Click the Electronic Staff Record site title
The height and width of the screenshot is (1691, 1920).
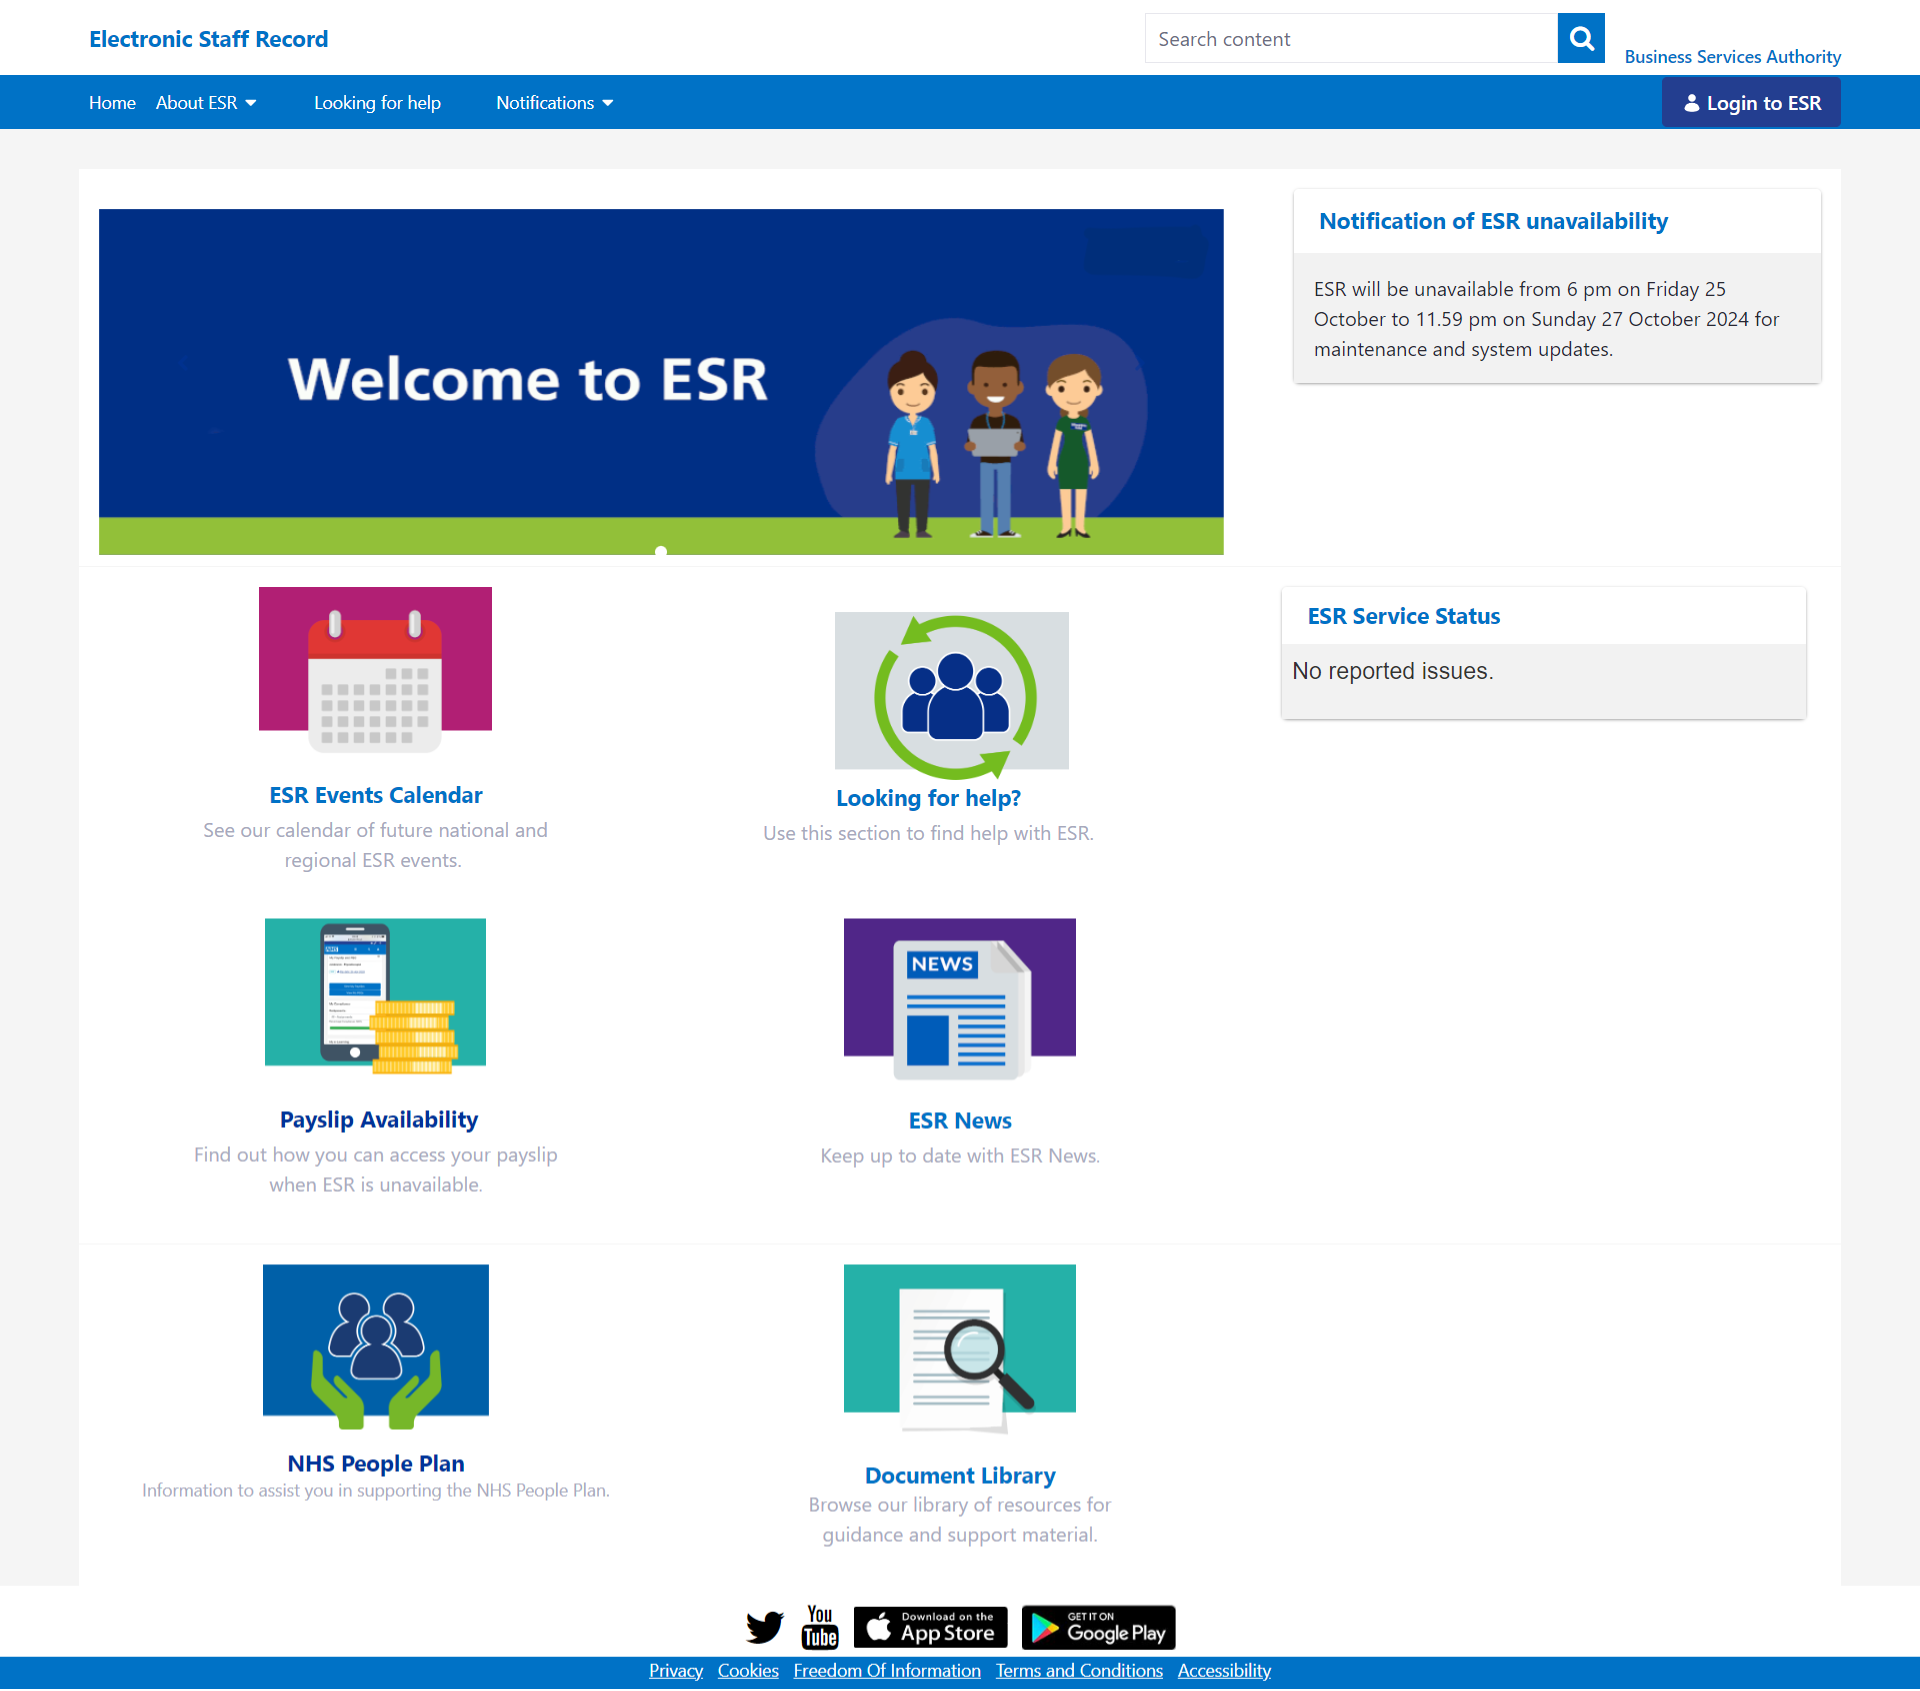click(x=208, y=39)
